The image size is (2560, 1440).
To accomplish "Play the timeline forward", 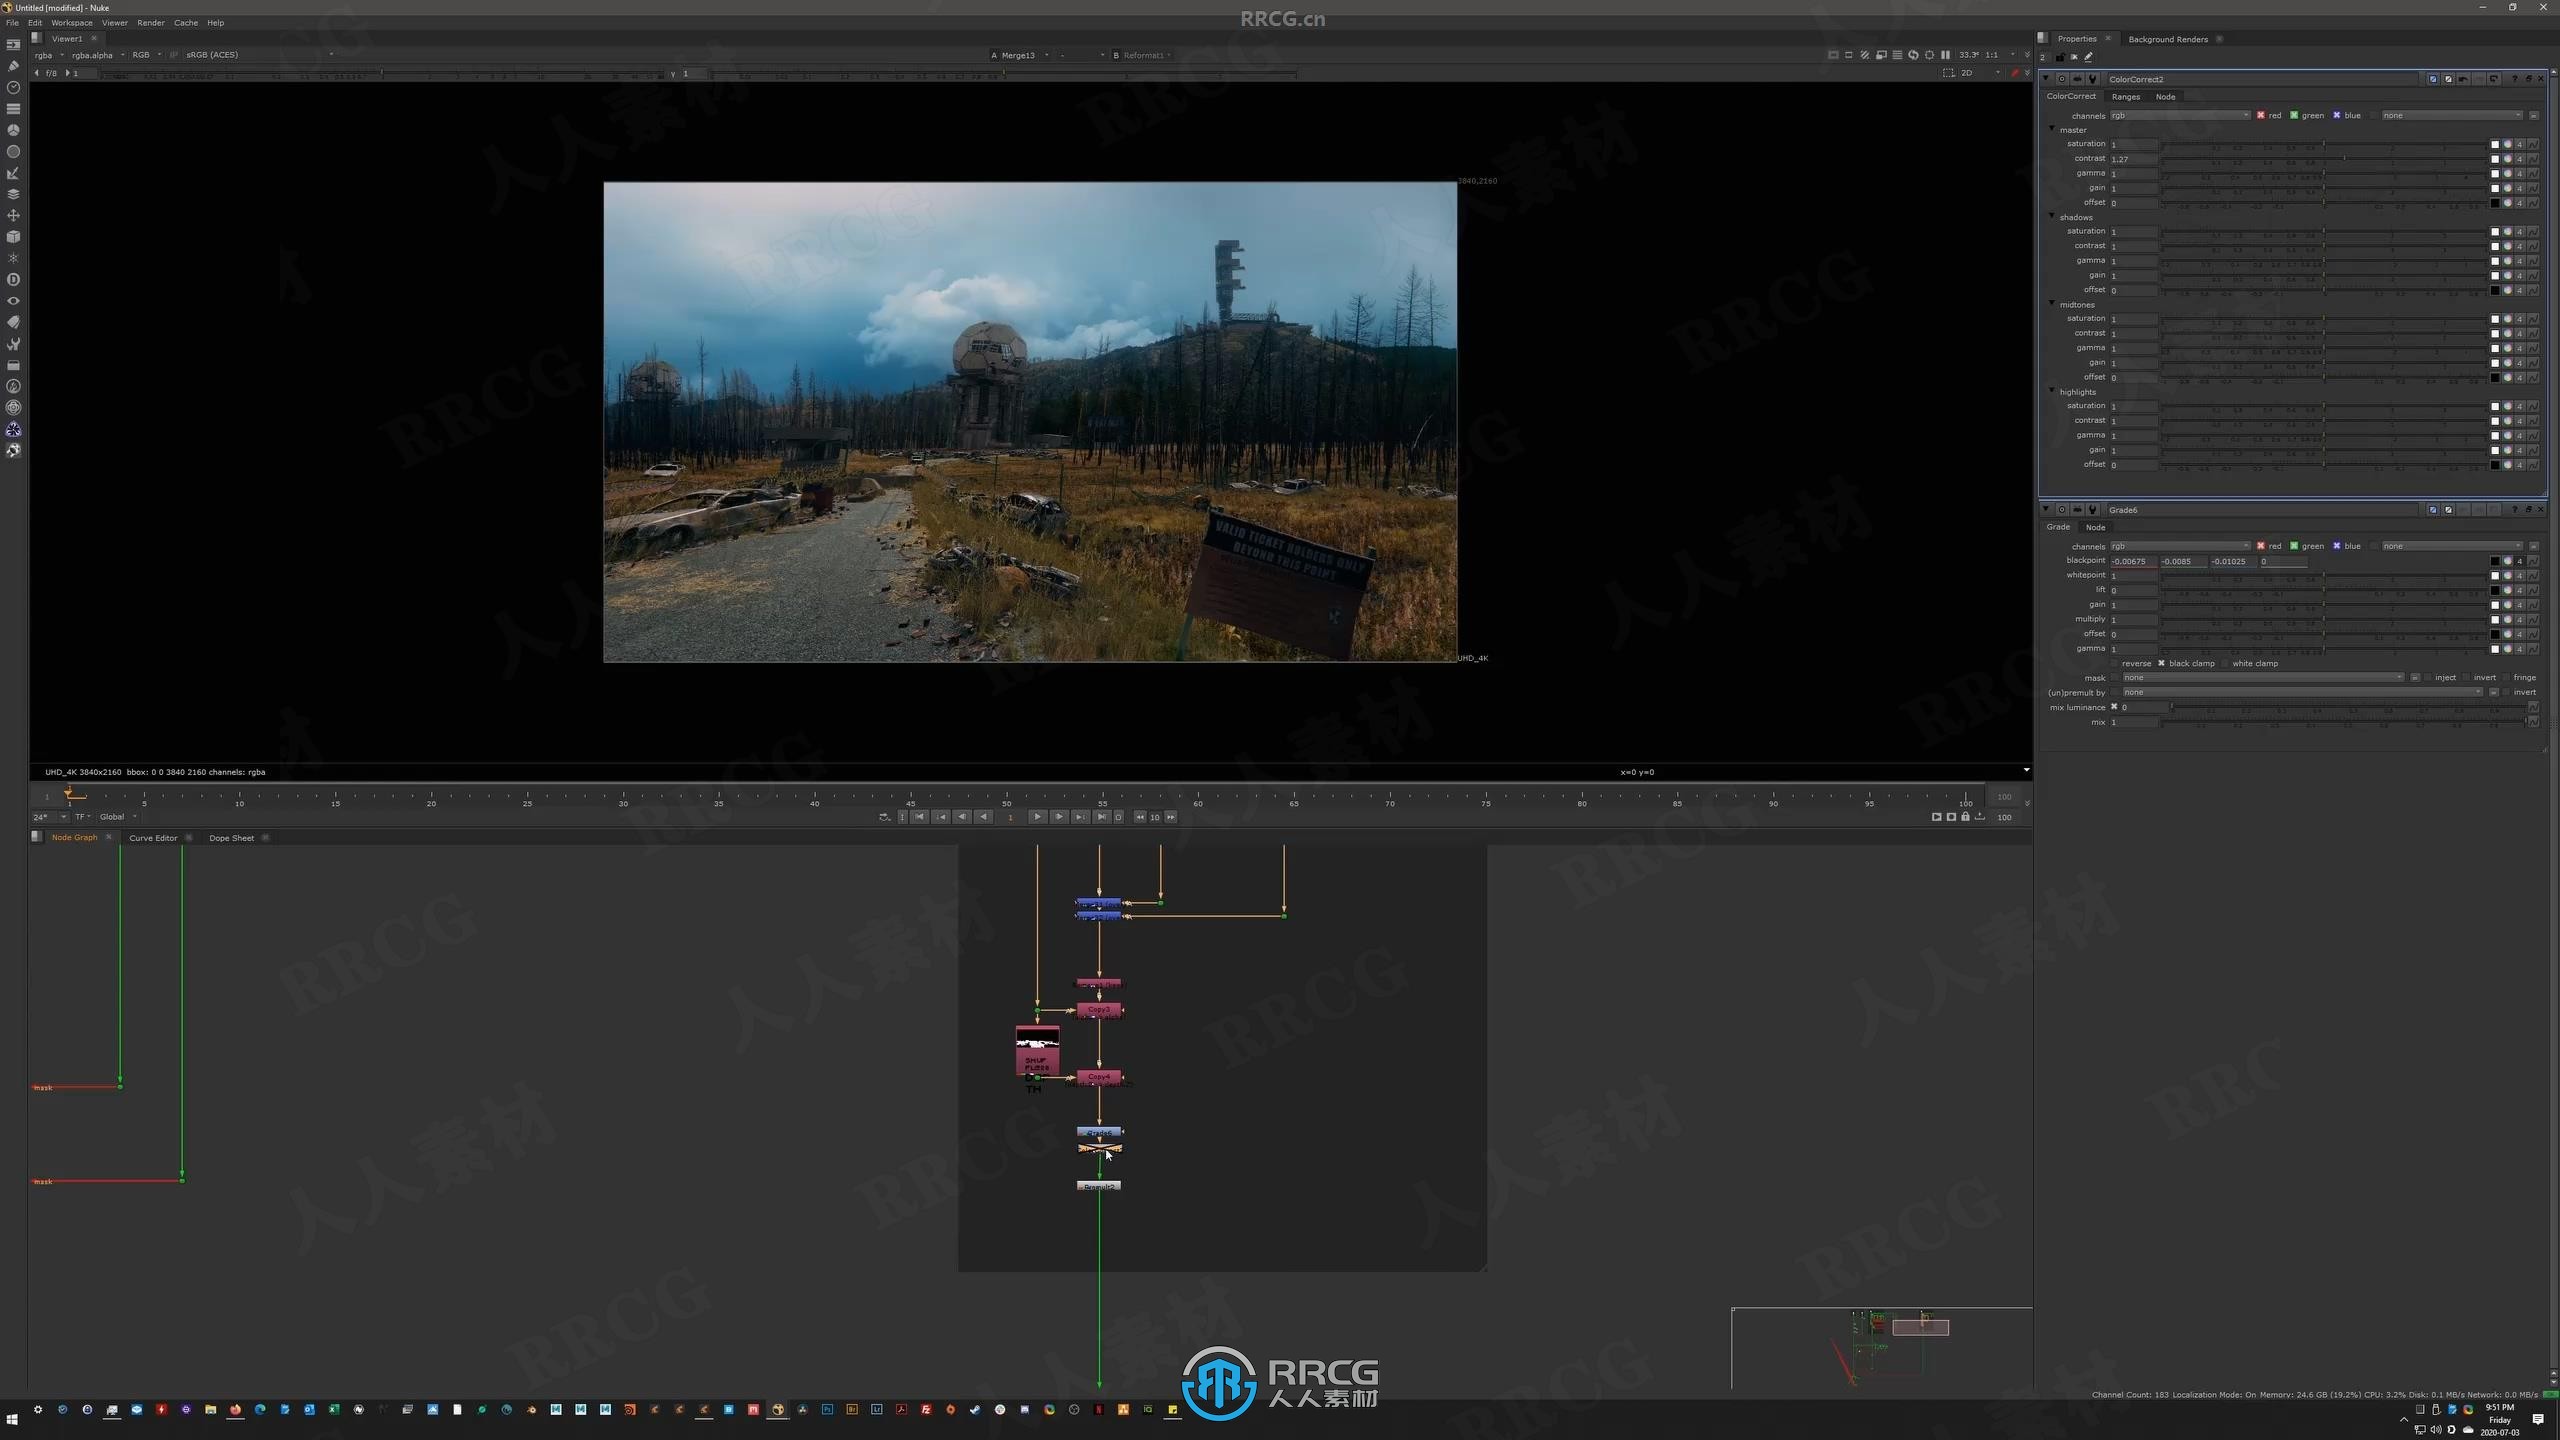I will pyautogui.click(x=1037, y=817).
